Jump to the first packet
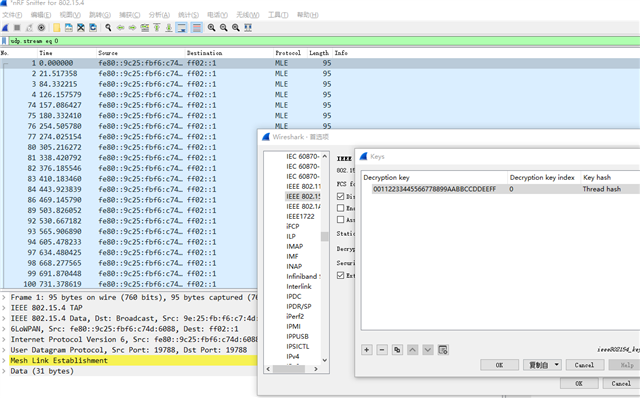Image resolution: width=640 pixels, height=398 pixels. click(157, 28)
